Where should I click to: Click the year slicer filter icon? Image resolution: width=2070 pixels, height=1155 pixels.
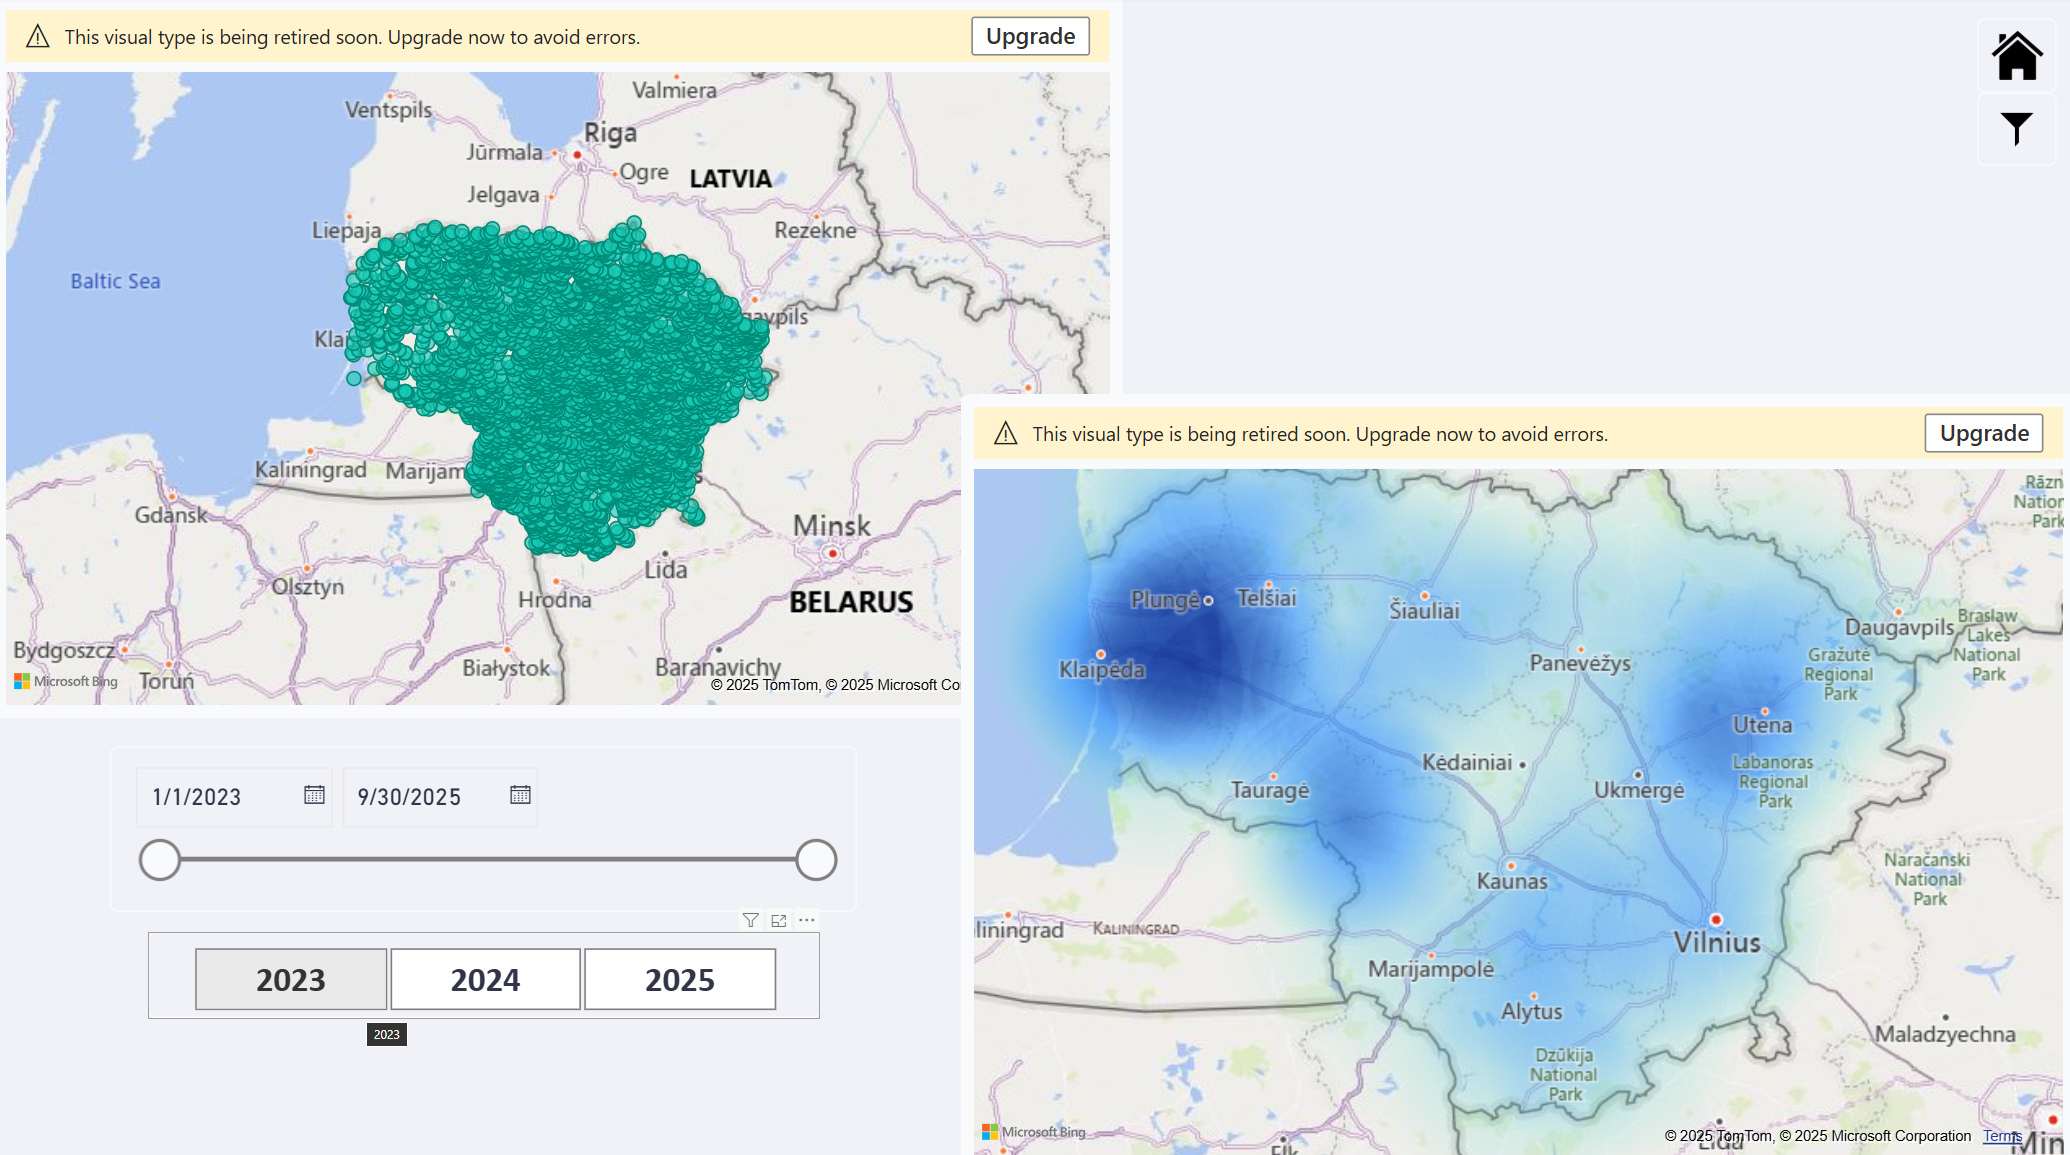point(750,920)
